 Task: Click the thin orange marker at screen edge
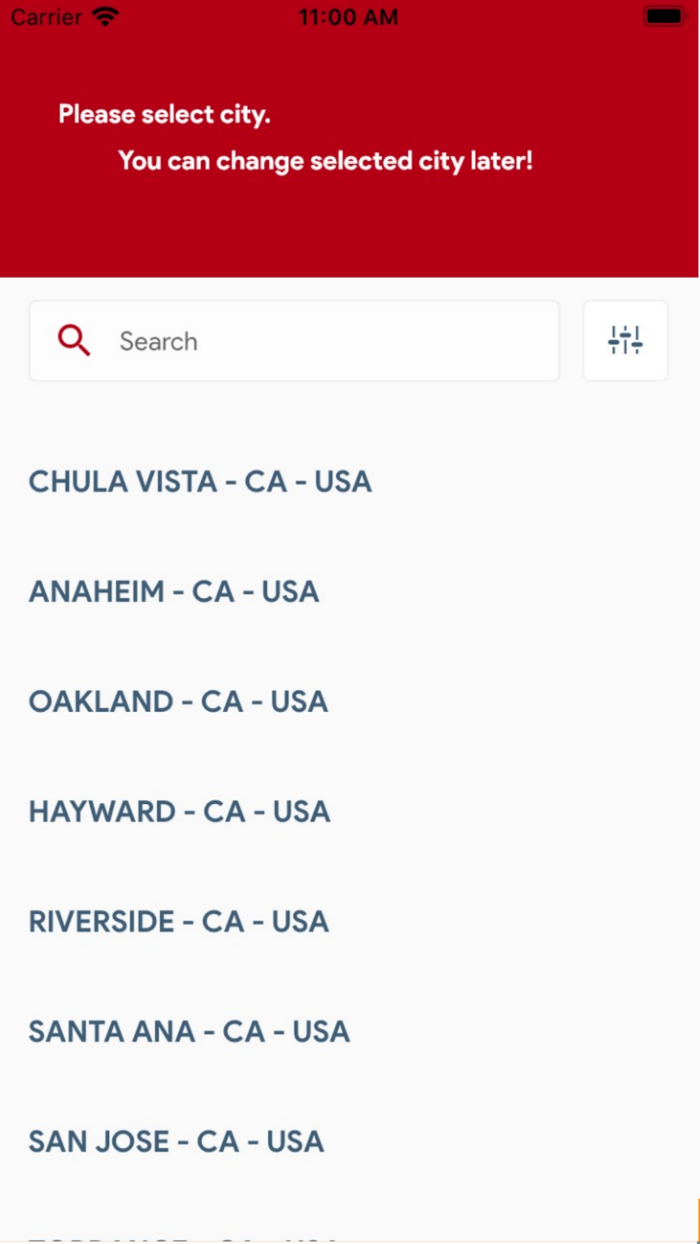coord(697,1220)
